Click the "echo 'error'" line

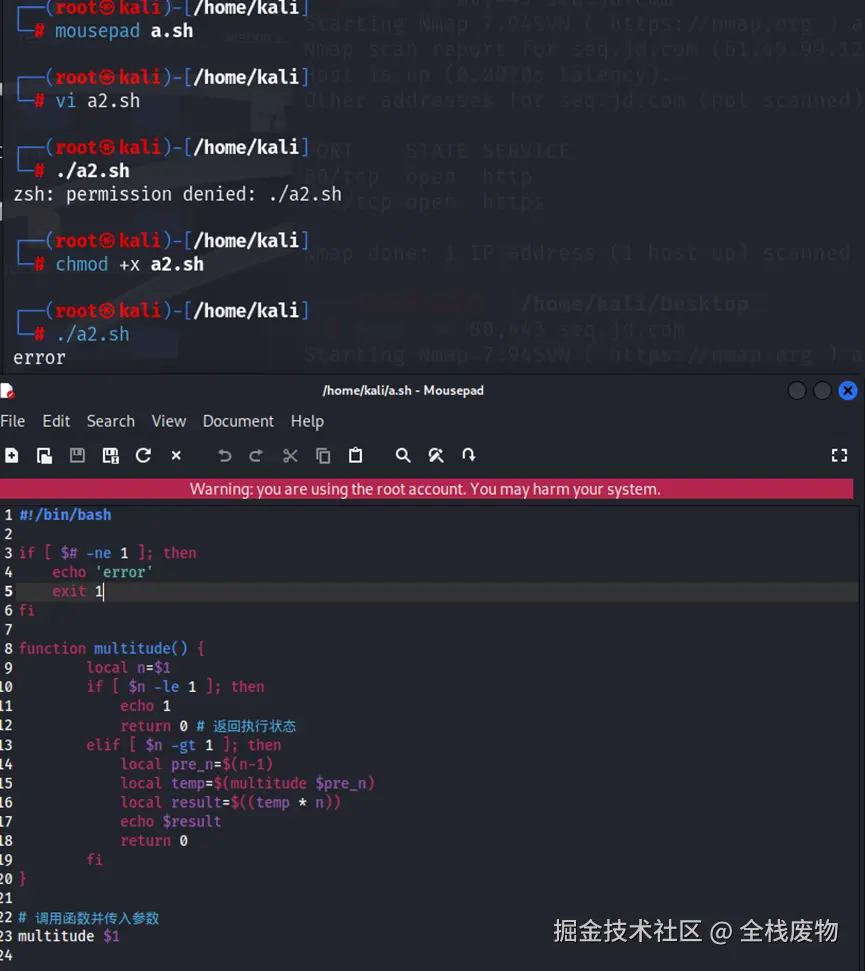point(102,572)
